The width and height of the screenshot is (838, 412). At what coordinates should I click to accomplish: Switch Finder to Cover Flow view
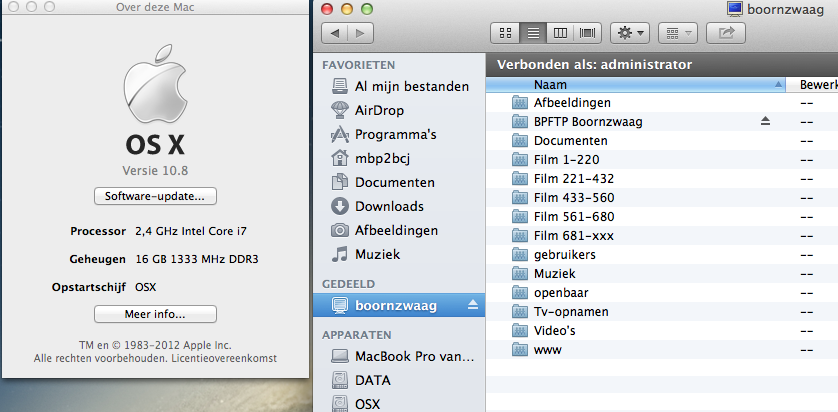click(588, 33)
